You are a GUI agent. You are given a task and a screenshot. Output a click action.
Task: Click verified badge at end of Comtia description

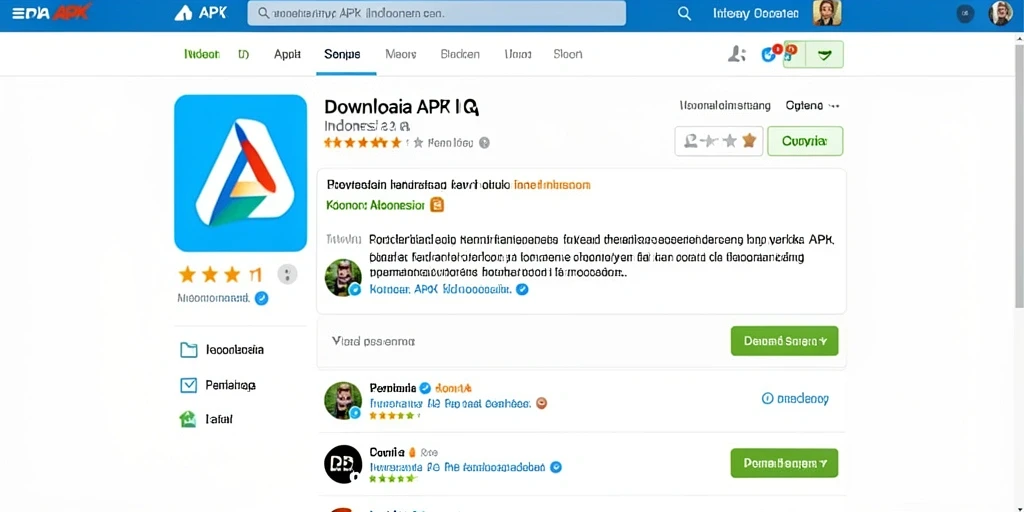556,467
